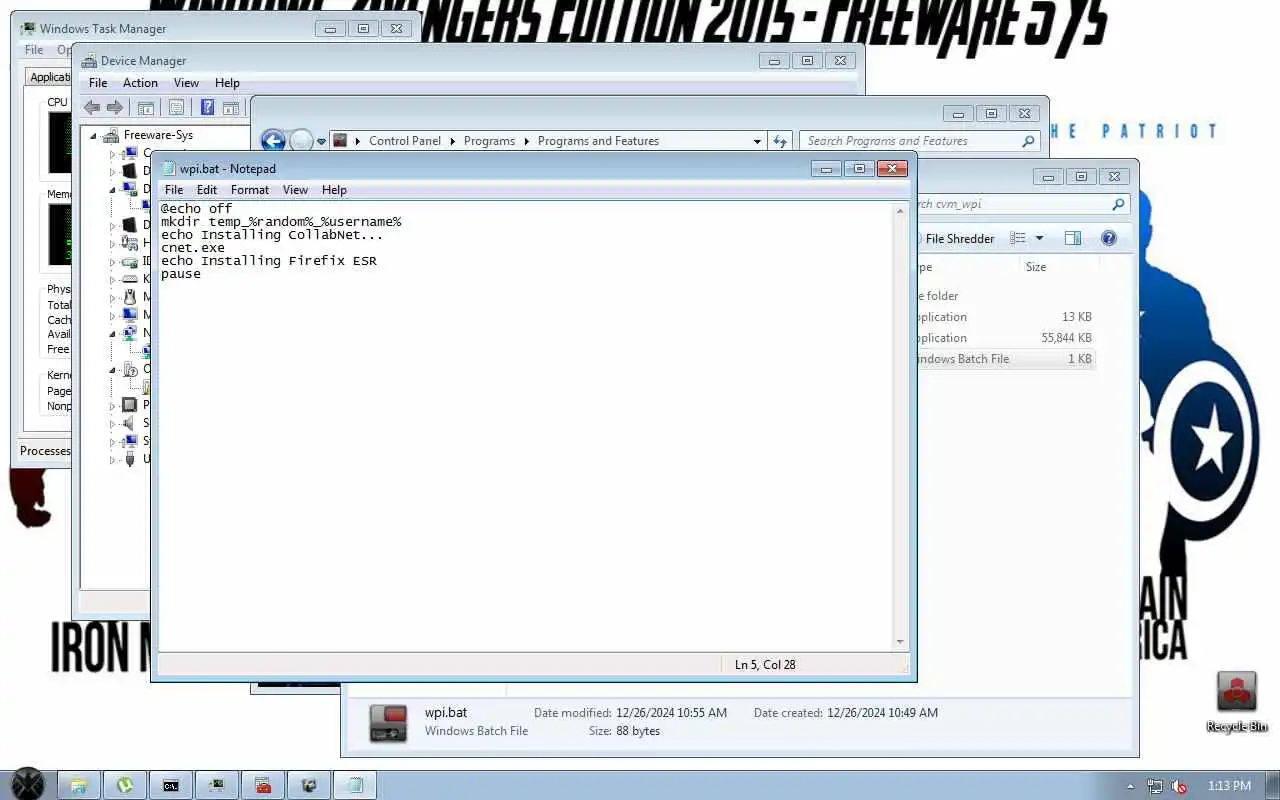Click the Control Panel breadcrumb segment

pos(405,141)
